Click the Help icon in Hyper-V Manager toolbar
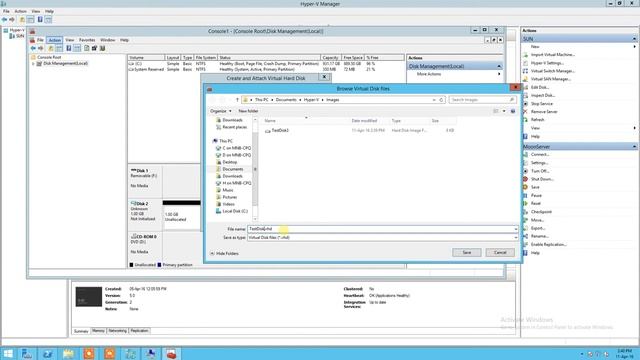Image resolution: width=640 pixels, height=360 pixels. coord(40,20)
